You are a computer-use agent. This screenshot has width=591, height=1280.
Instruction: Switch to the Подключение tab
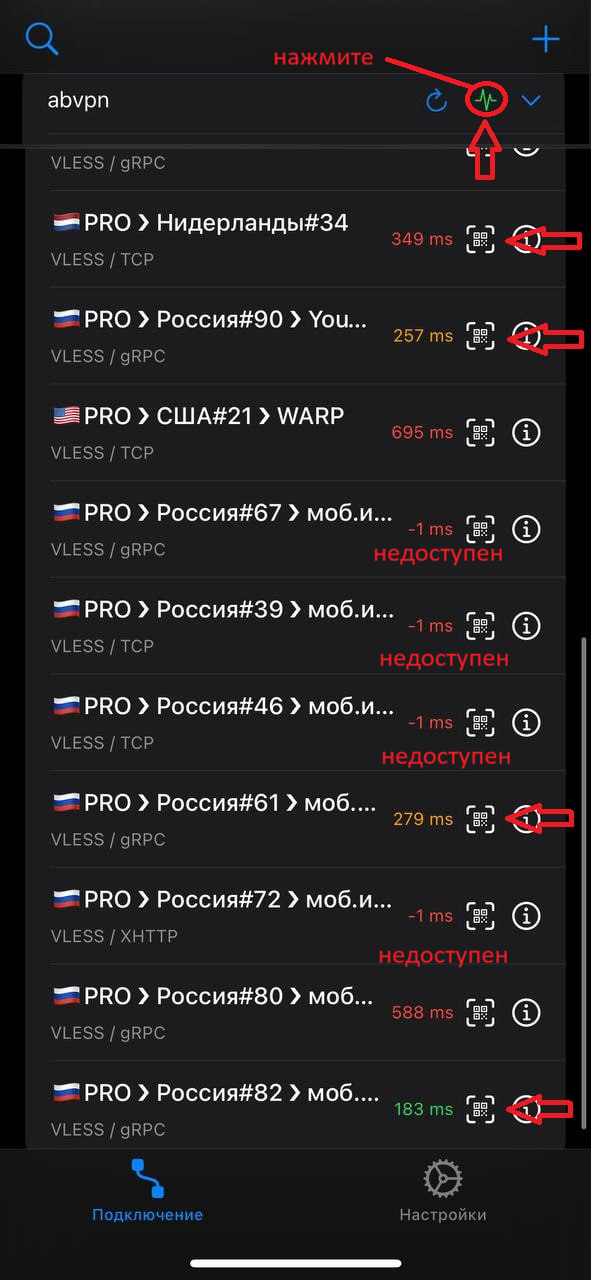(148, 1192)
